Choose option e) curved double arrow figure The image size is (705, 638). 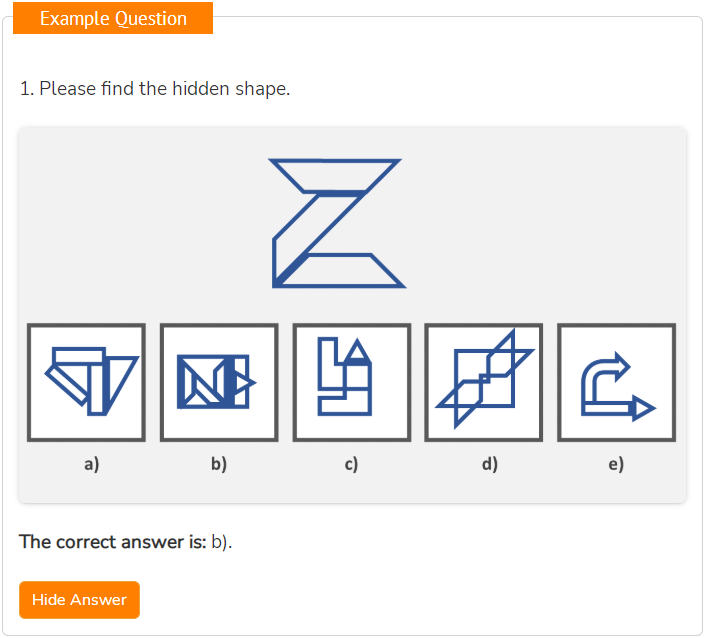pos(616,382)
